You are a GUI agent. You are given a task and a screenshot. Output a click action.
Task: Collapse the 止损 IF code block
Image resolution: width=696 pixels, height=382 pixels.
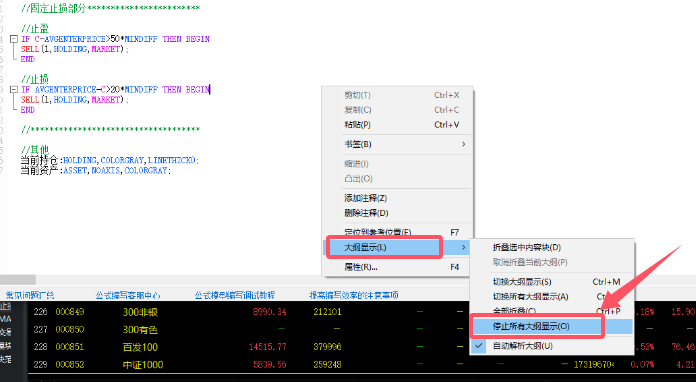[x=14, y=90]
